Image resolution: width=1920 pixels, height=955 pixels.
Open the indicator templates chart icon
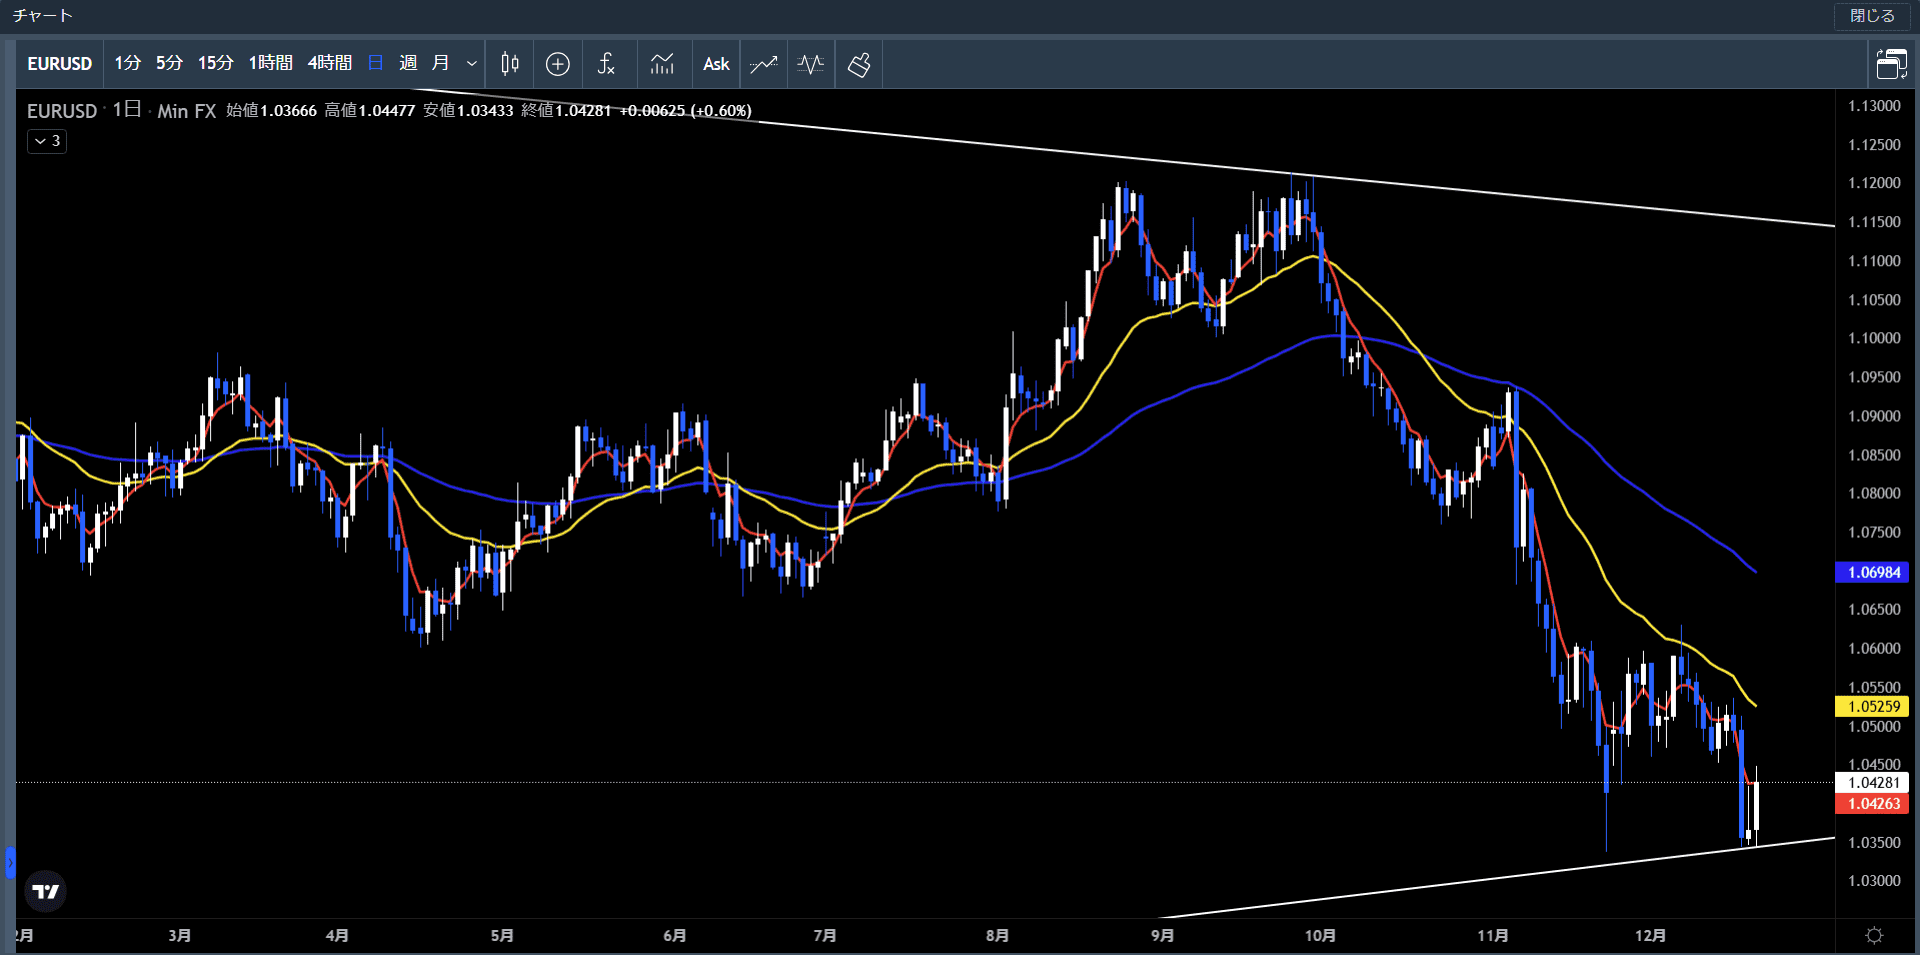click(x=662, y=64)
